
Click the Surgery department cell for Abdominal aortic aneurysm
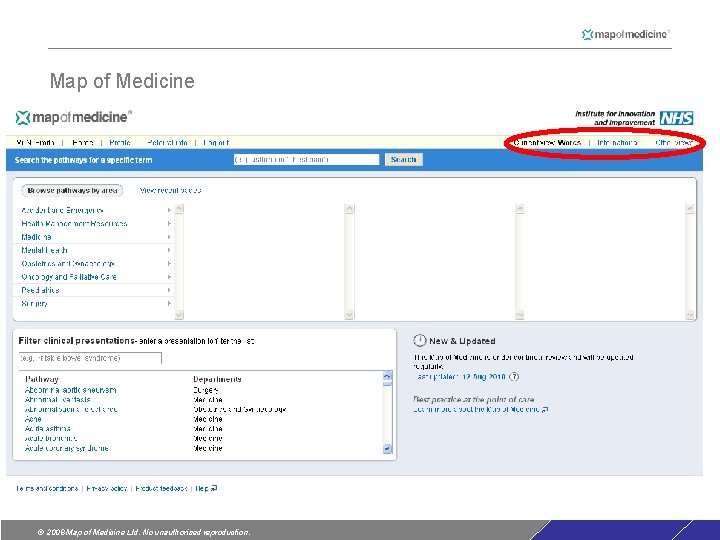206,390
